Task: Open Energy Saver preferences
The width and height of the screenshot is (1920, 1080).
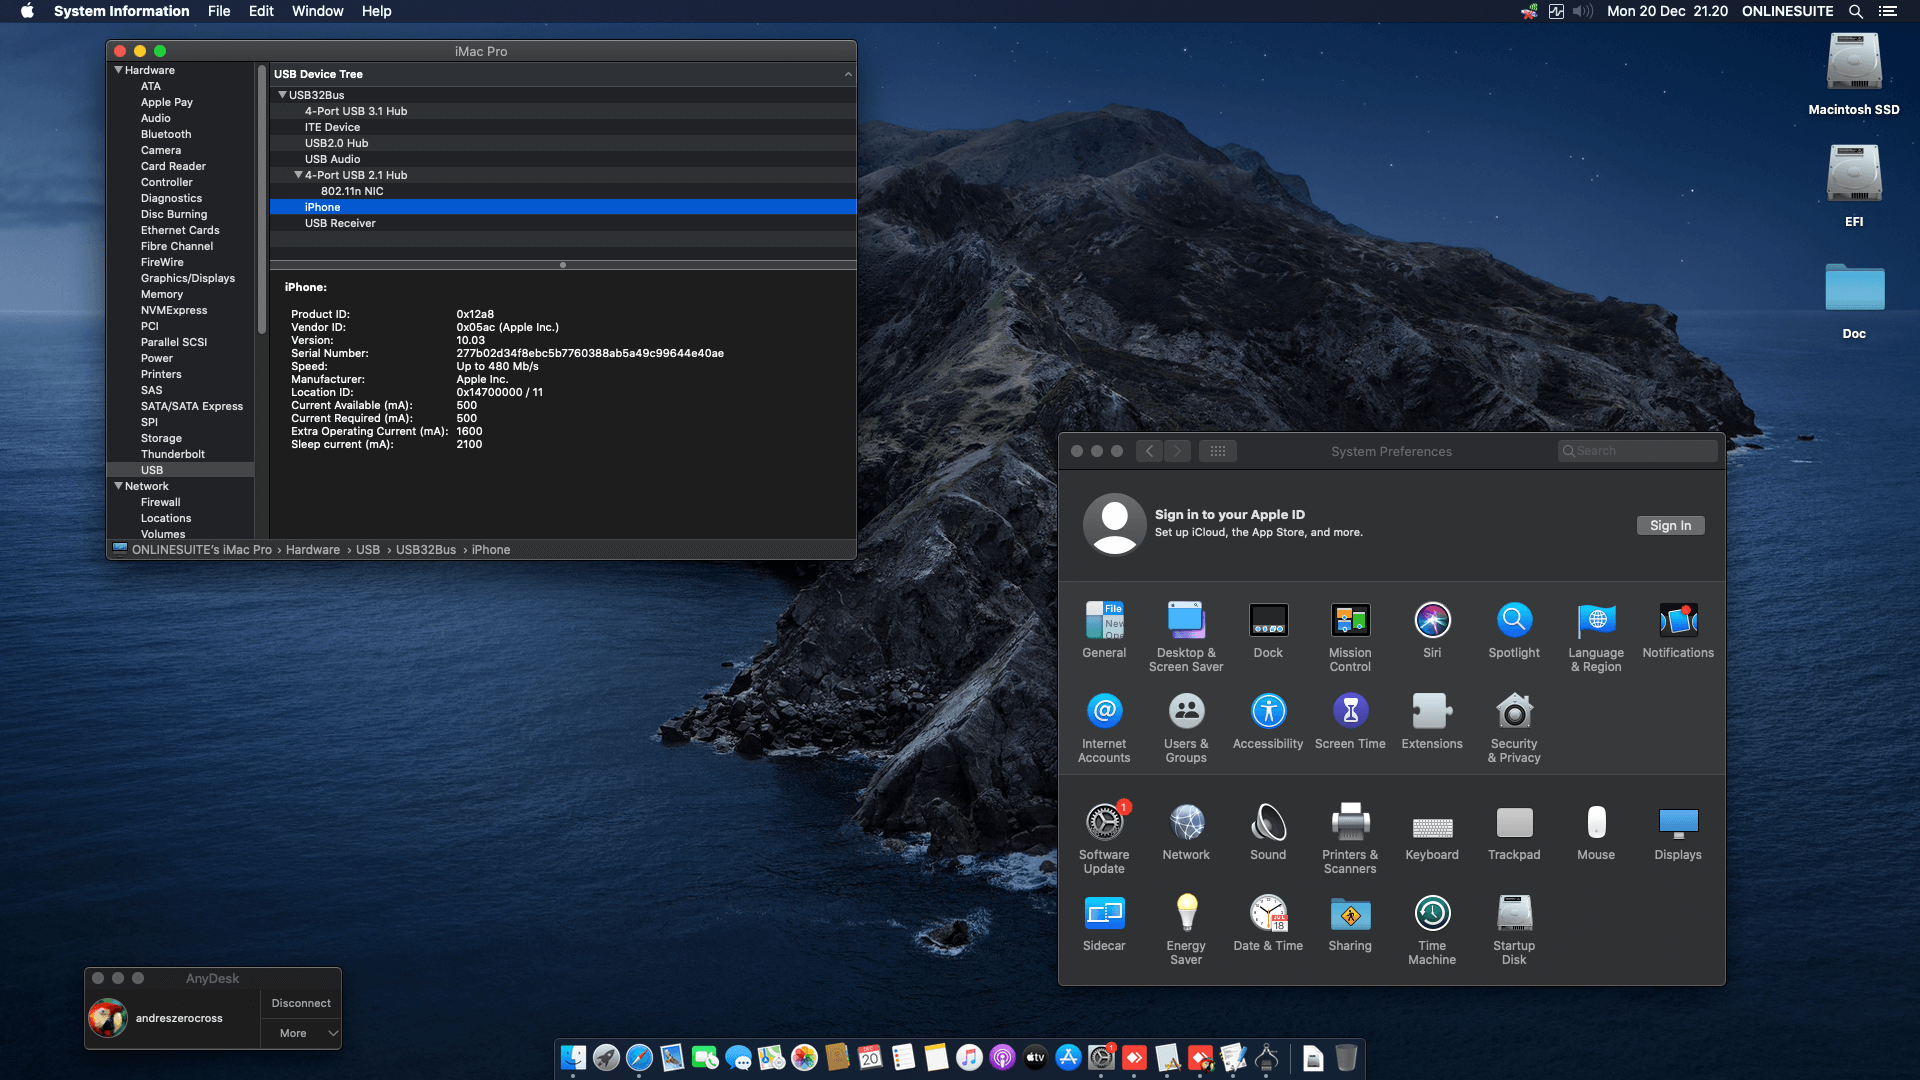Action: pyautogui.click(x=1186, y=929)
